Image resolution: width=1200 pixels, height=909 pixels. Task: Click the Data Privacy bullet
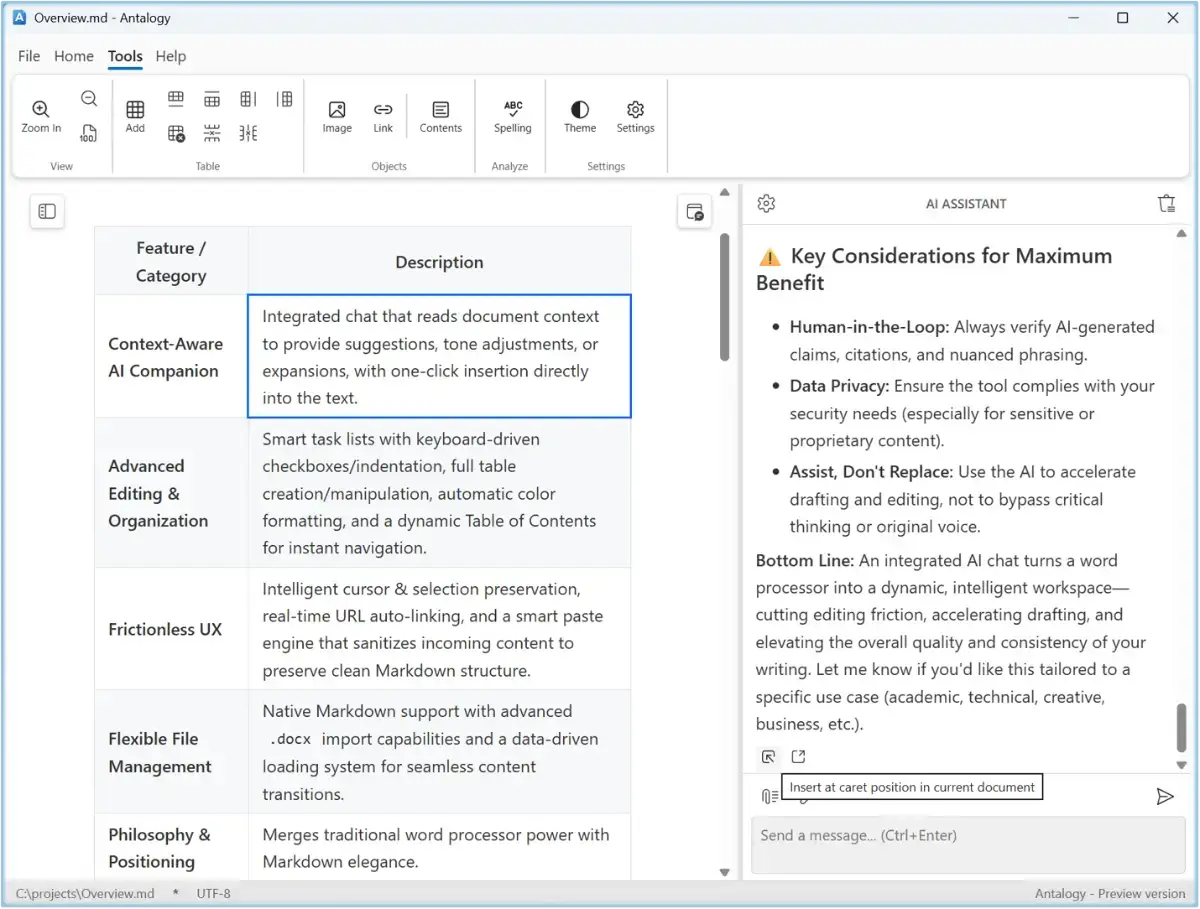pyautogui.click(x=972, y=413)
